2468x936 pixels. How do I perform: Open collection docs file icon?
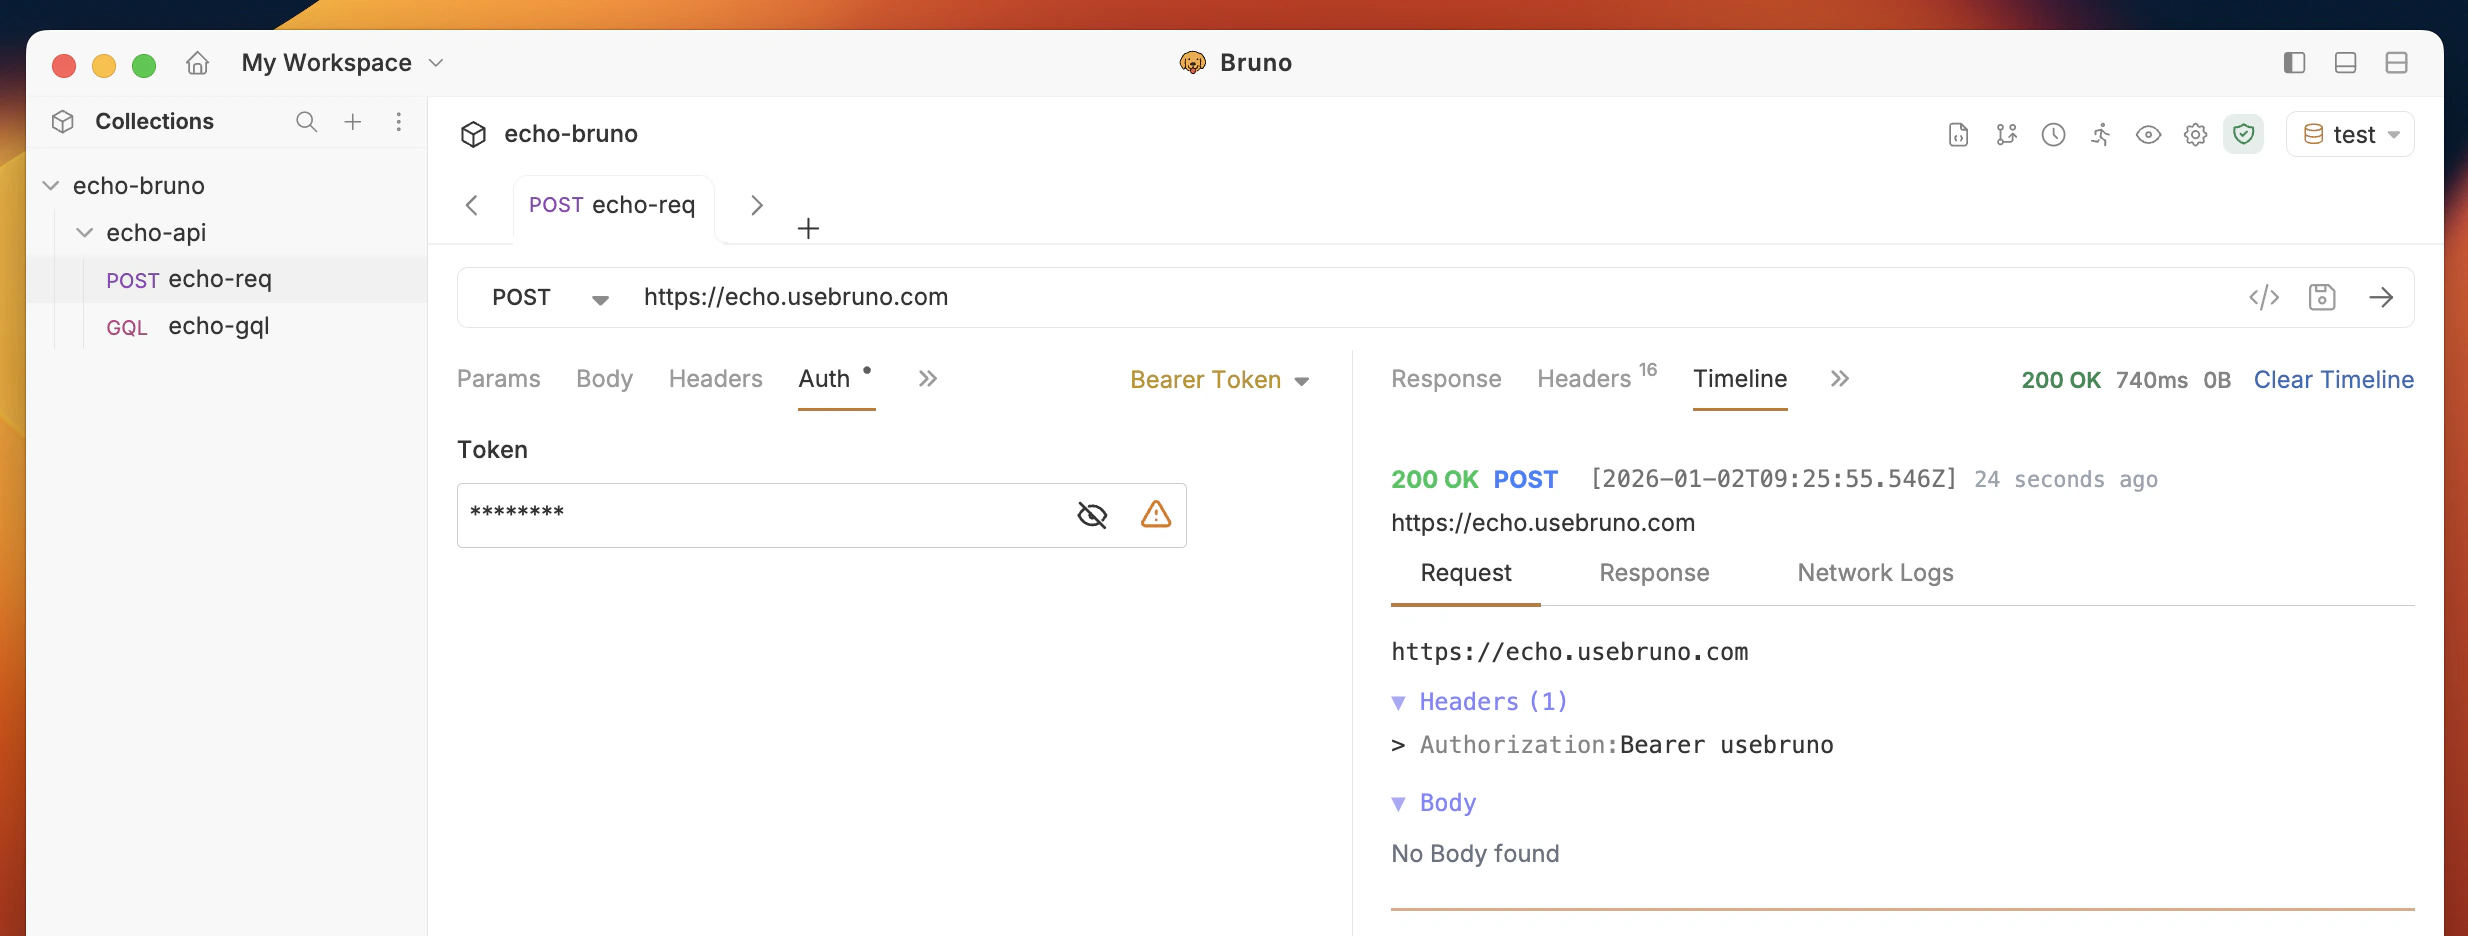point(1958,135)
